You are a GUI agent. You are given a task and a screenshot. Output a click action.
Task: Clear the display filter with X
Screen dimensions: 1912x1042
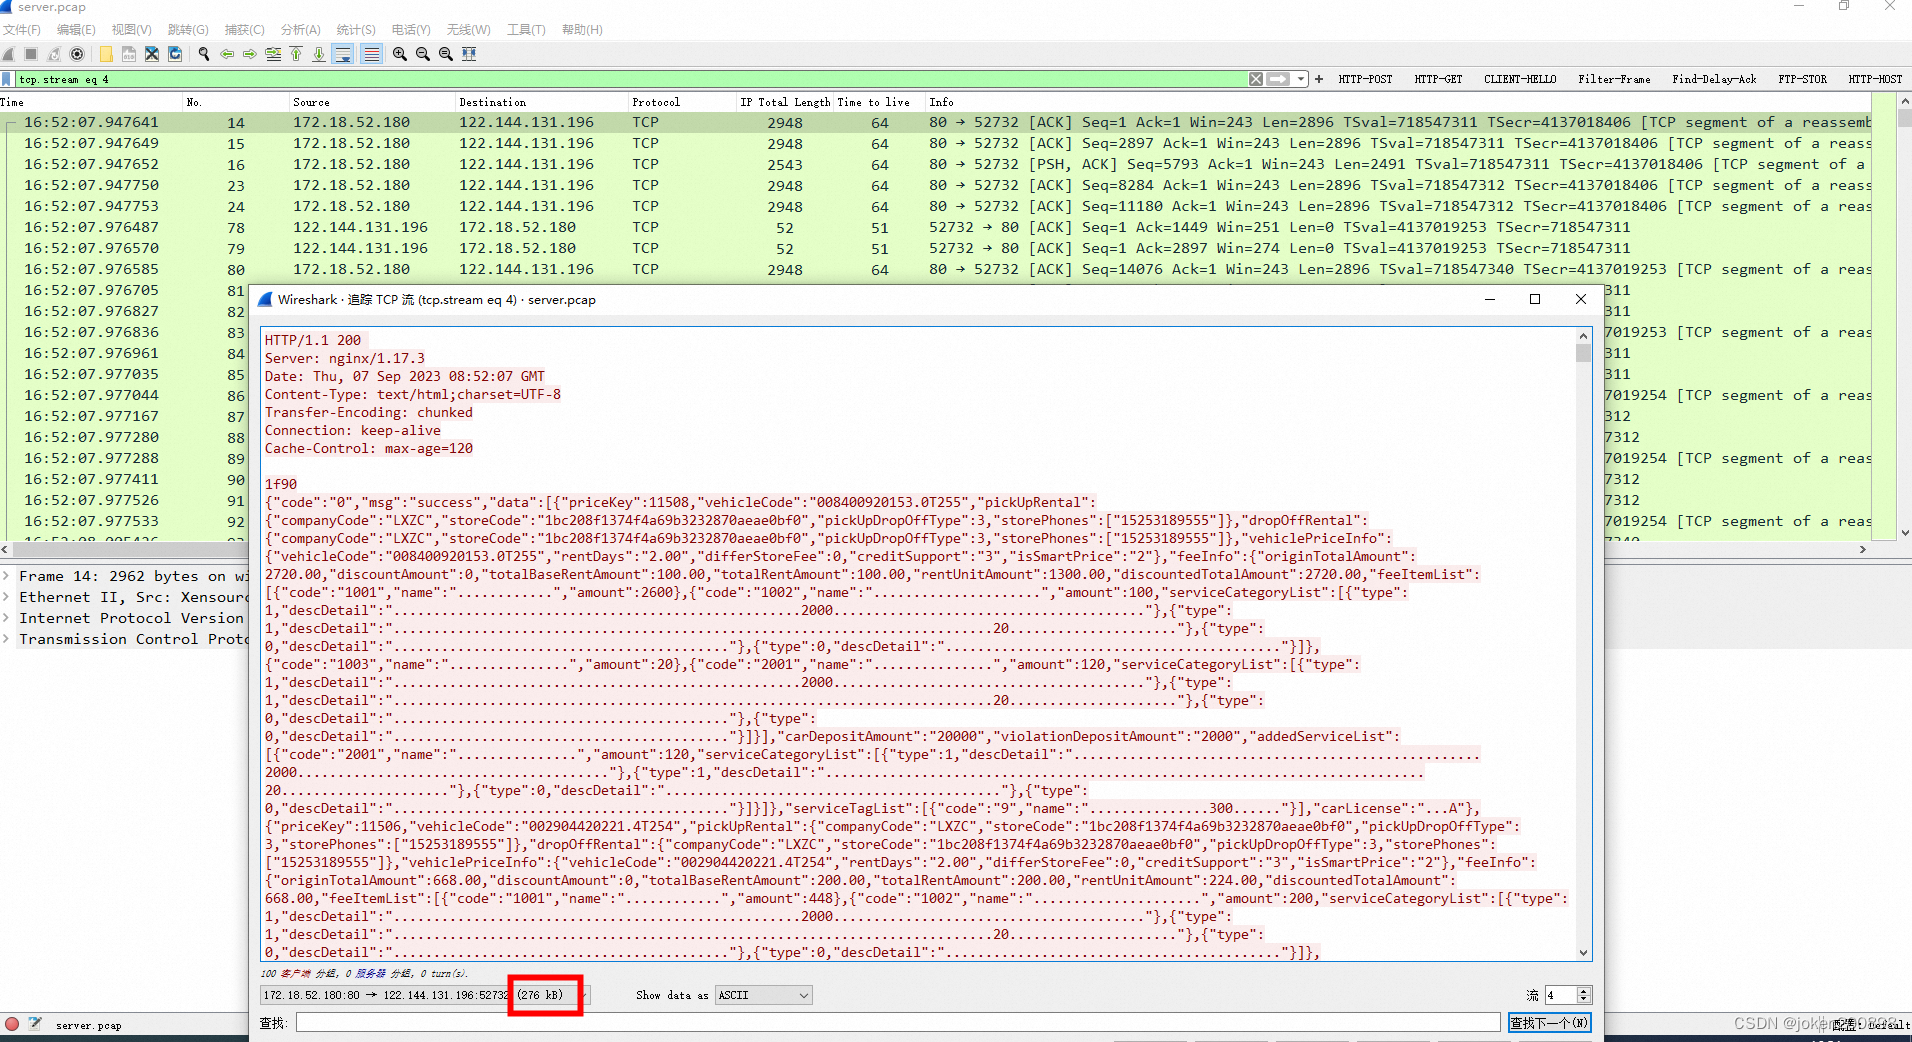[1256, 79]
